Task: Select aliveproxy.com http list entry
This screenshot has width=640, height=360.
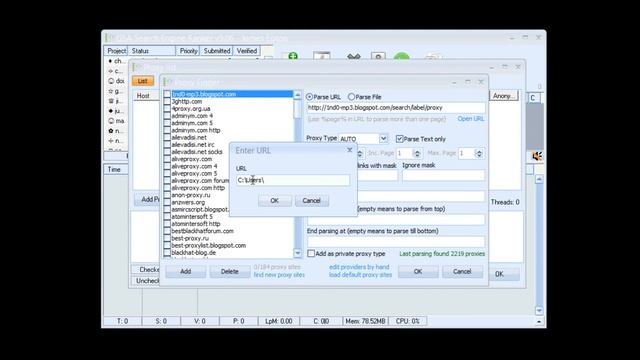Action: [x=198, y=188]
